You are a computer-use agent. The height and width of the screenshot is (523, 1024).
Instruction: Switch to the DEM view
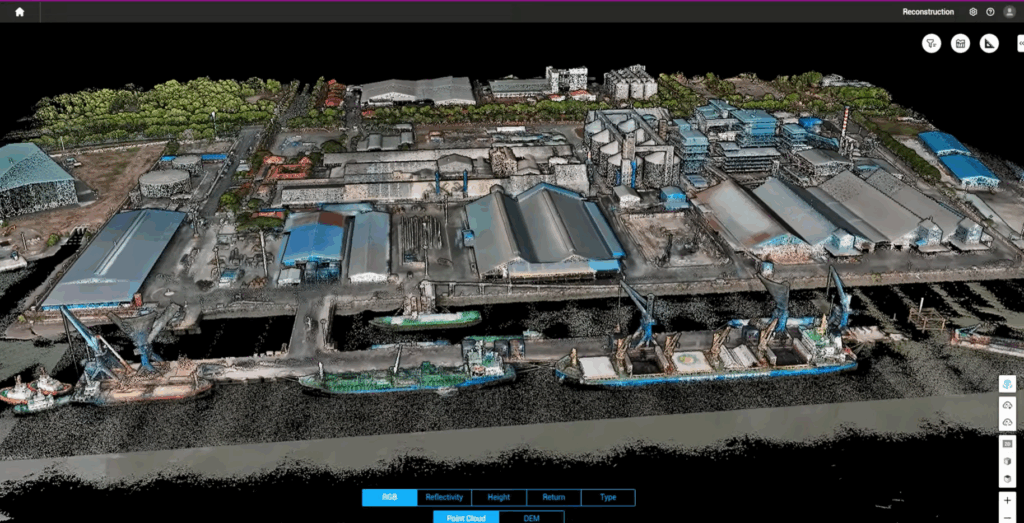[530, 516]
